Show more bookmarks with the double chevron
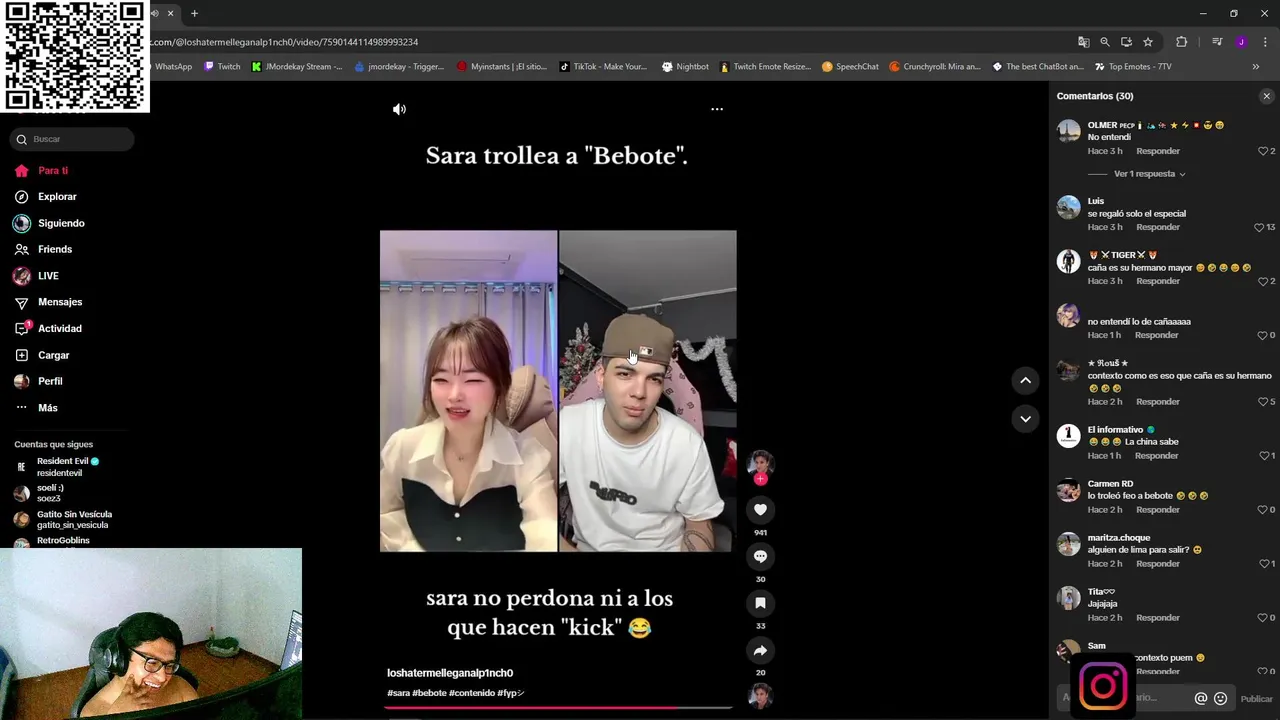Screen dimensions: 1280x720 click(x=1256, y=67)
